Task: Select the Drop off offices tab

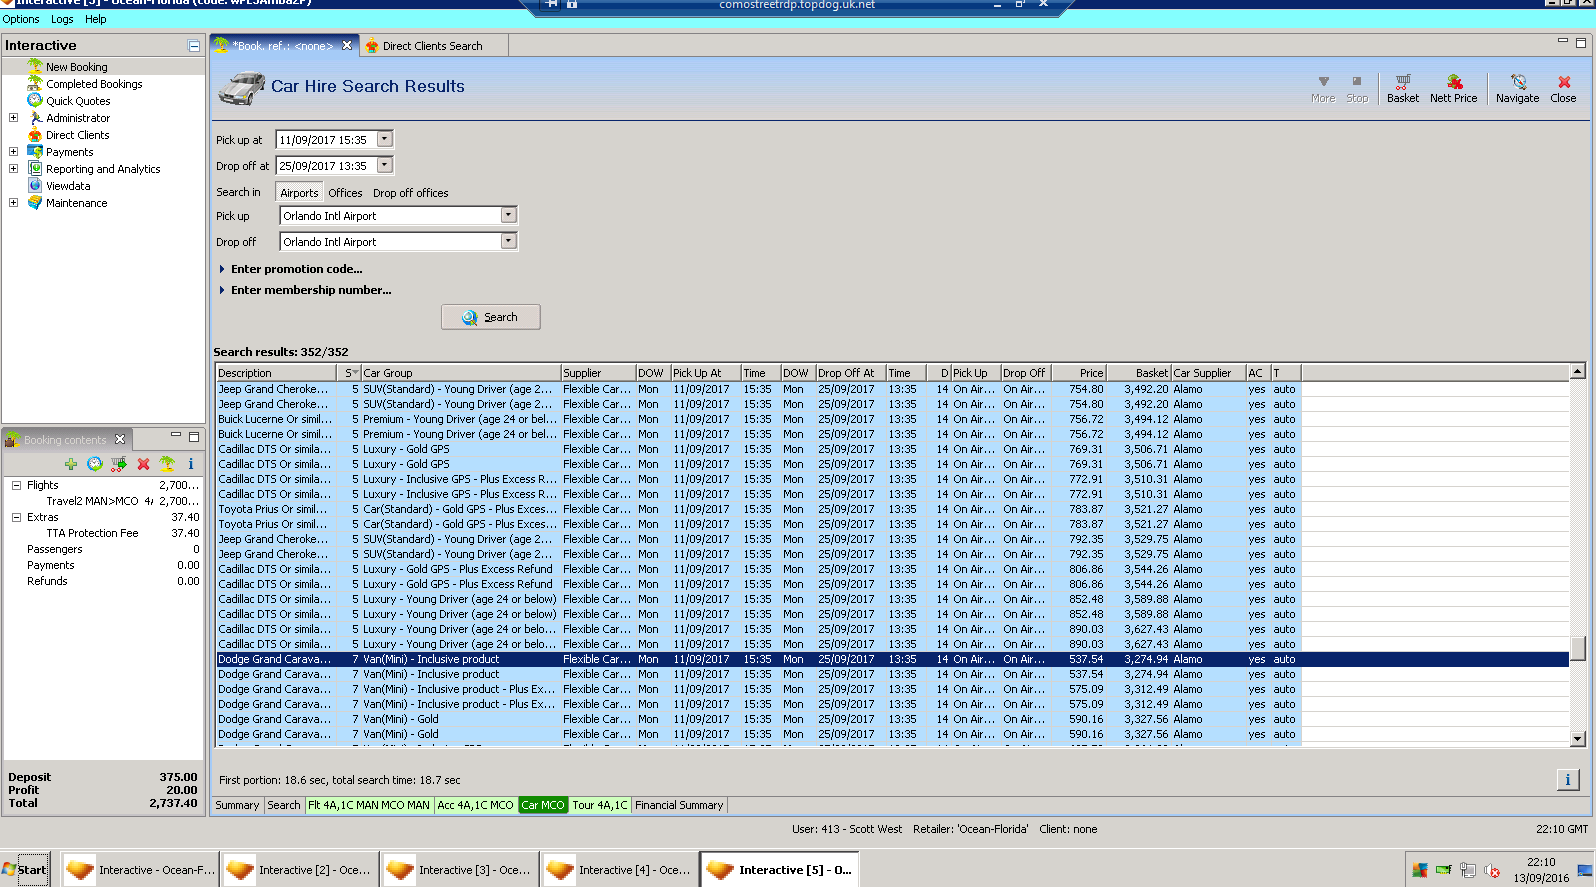Action: 410,193
